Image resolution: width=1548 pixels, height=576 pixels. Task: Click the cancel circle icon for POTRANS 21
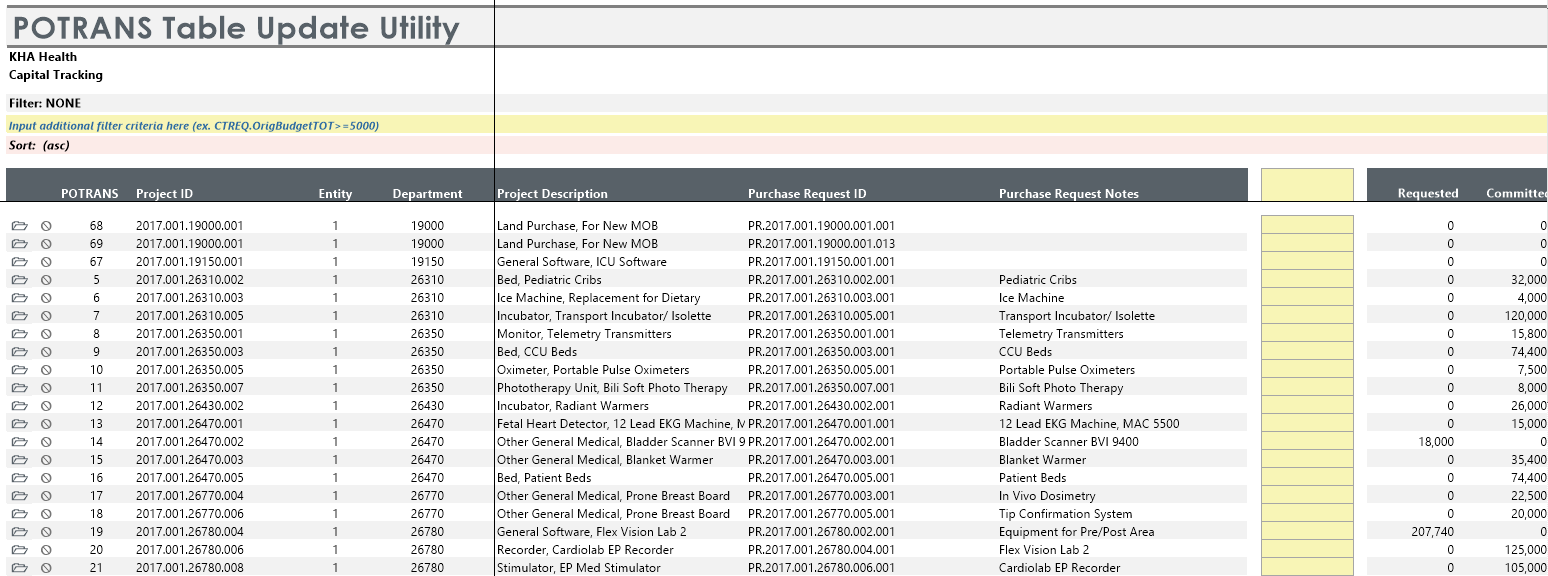[46, 568]
